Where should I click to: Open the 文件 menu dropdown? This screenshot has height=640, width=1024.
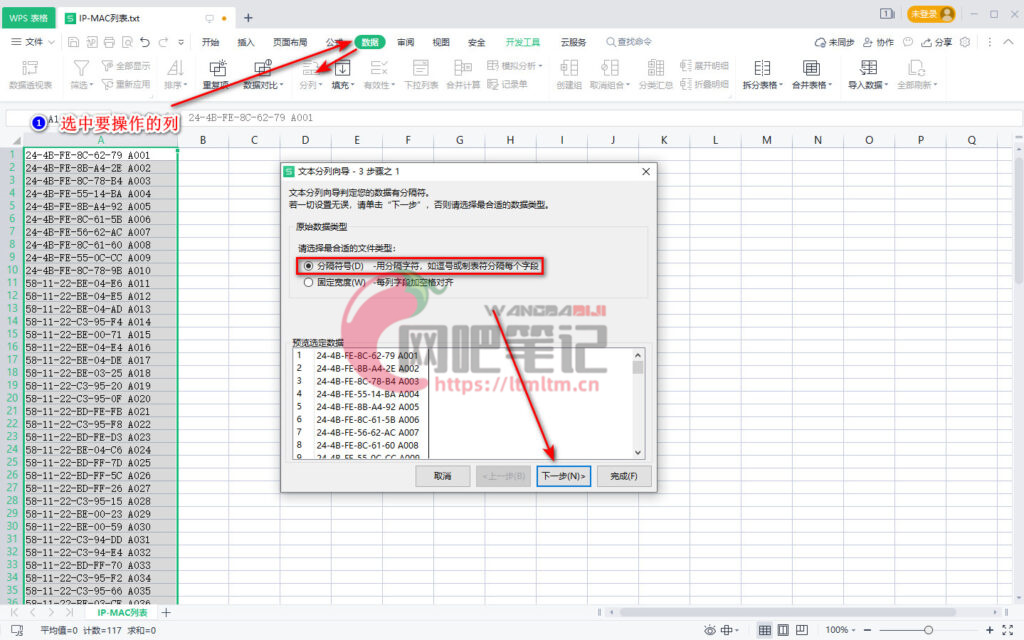pos(33,42)
